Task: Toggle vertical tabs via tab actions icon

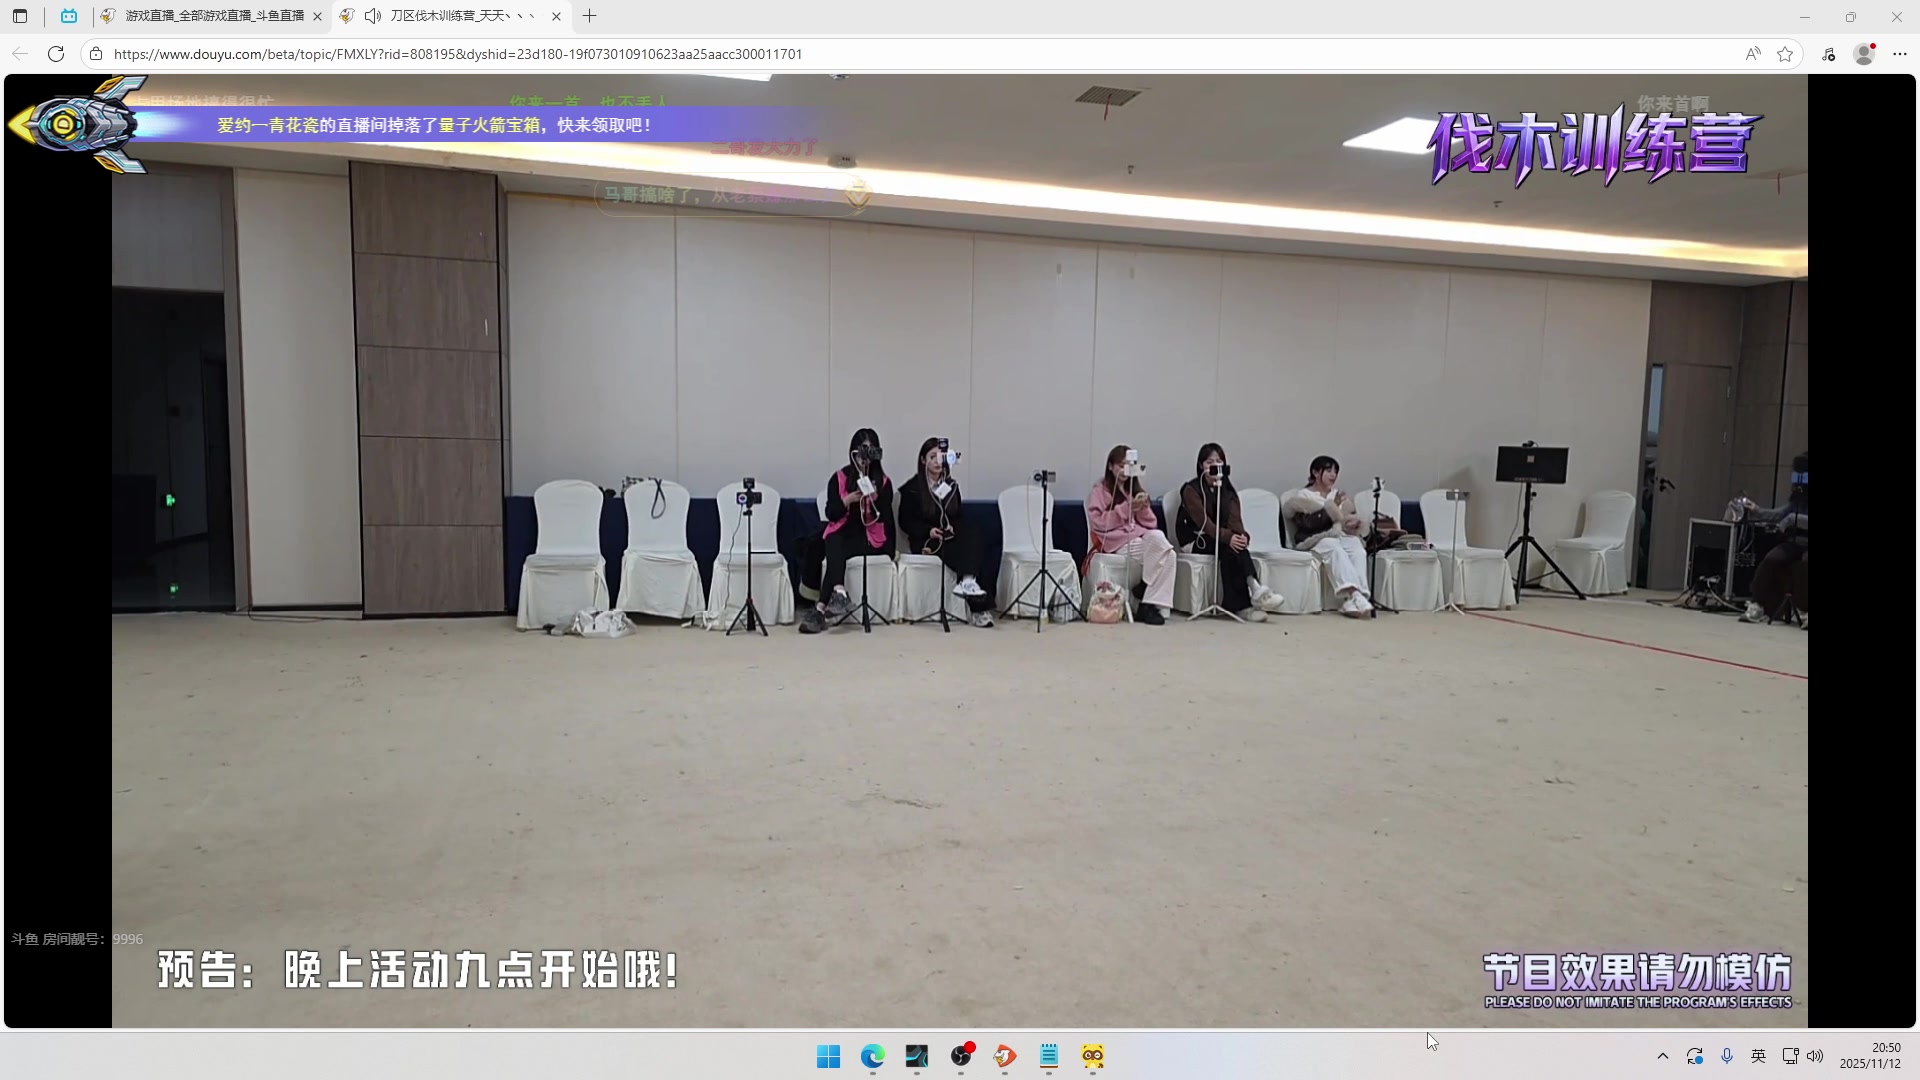Action: 19,16
